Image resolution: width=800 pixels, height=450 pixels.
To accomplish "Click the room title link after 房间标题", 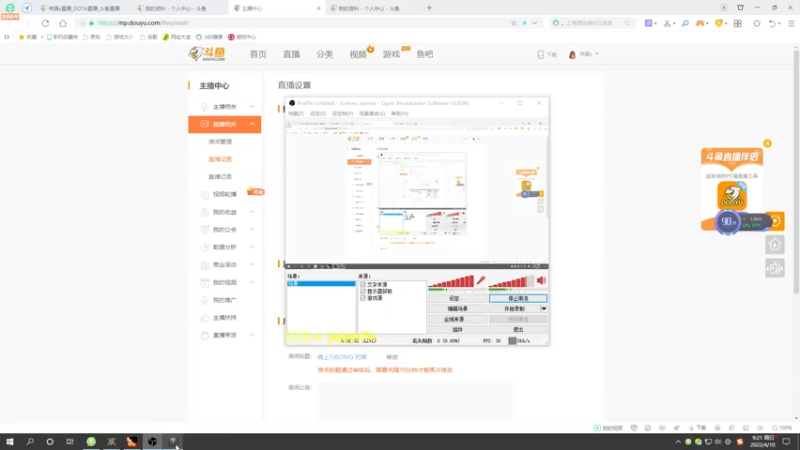I will pyautogui.click(x=342, y=357).
